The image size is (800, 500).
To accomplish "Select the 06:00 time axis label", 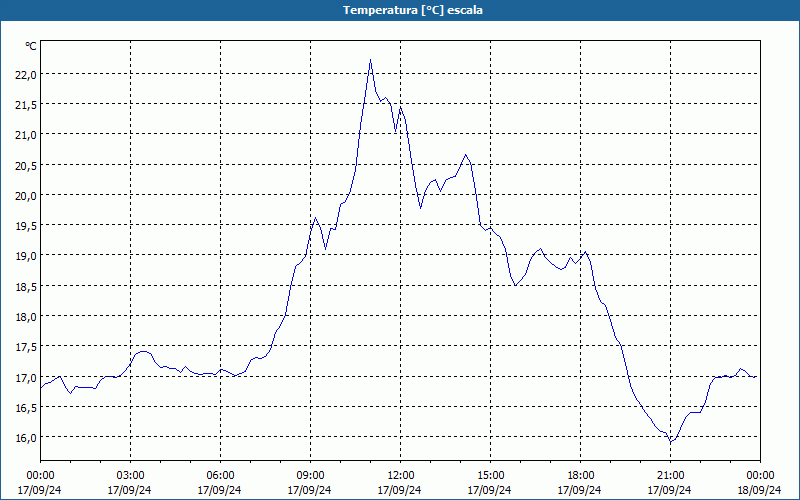I will point(220,476).
